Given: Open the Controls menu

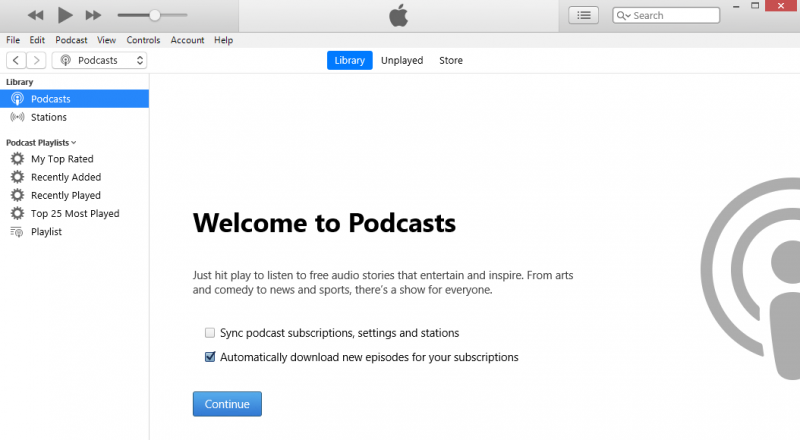Looking at the screenshot, I should (x=143, y=40).
